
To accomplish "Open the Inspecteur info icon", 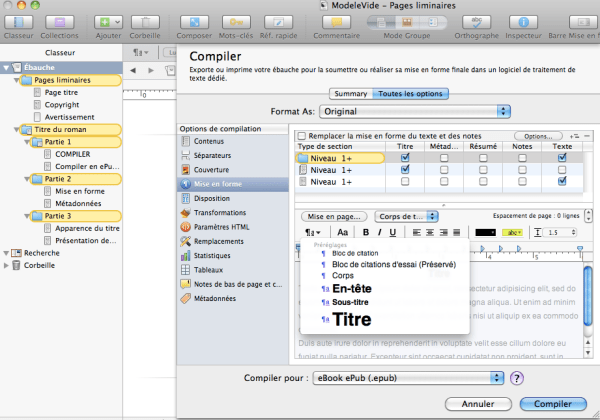I will coord(523,22).
